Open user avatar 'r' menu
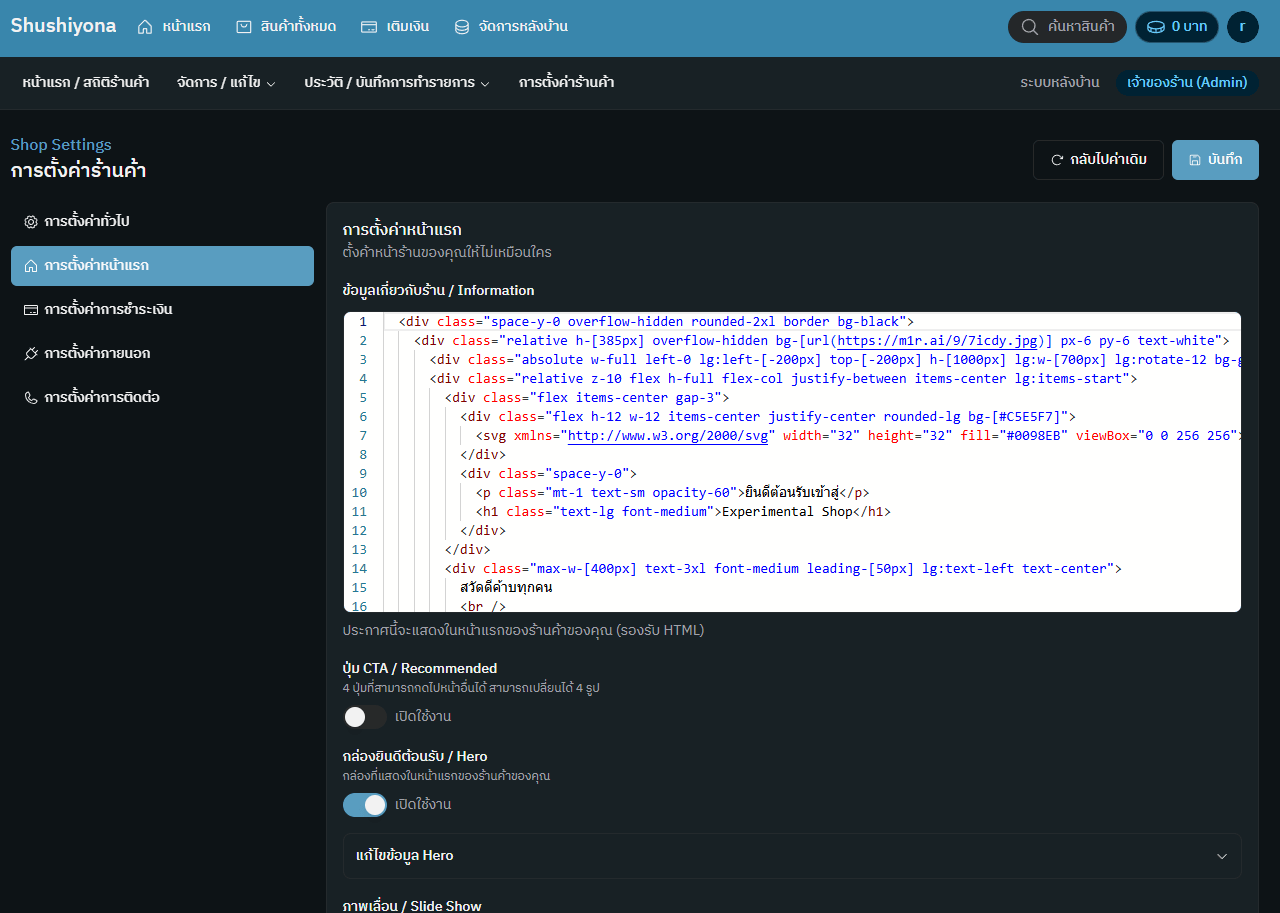Image resolution: width=1280 pixels, height=913 pixels. coord(1242,27)
